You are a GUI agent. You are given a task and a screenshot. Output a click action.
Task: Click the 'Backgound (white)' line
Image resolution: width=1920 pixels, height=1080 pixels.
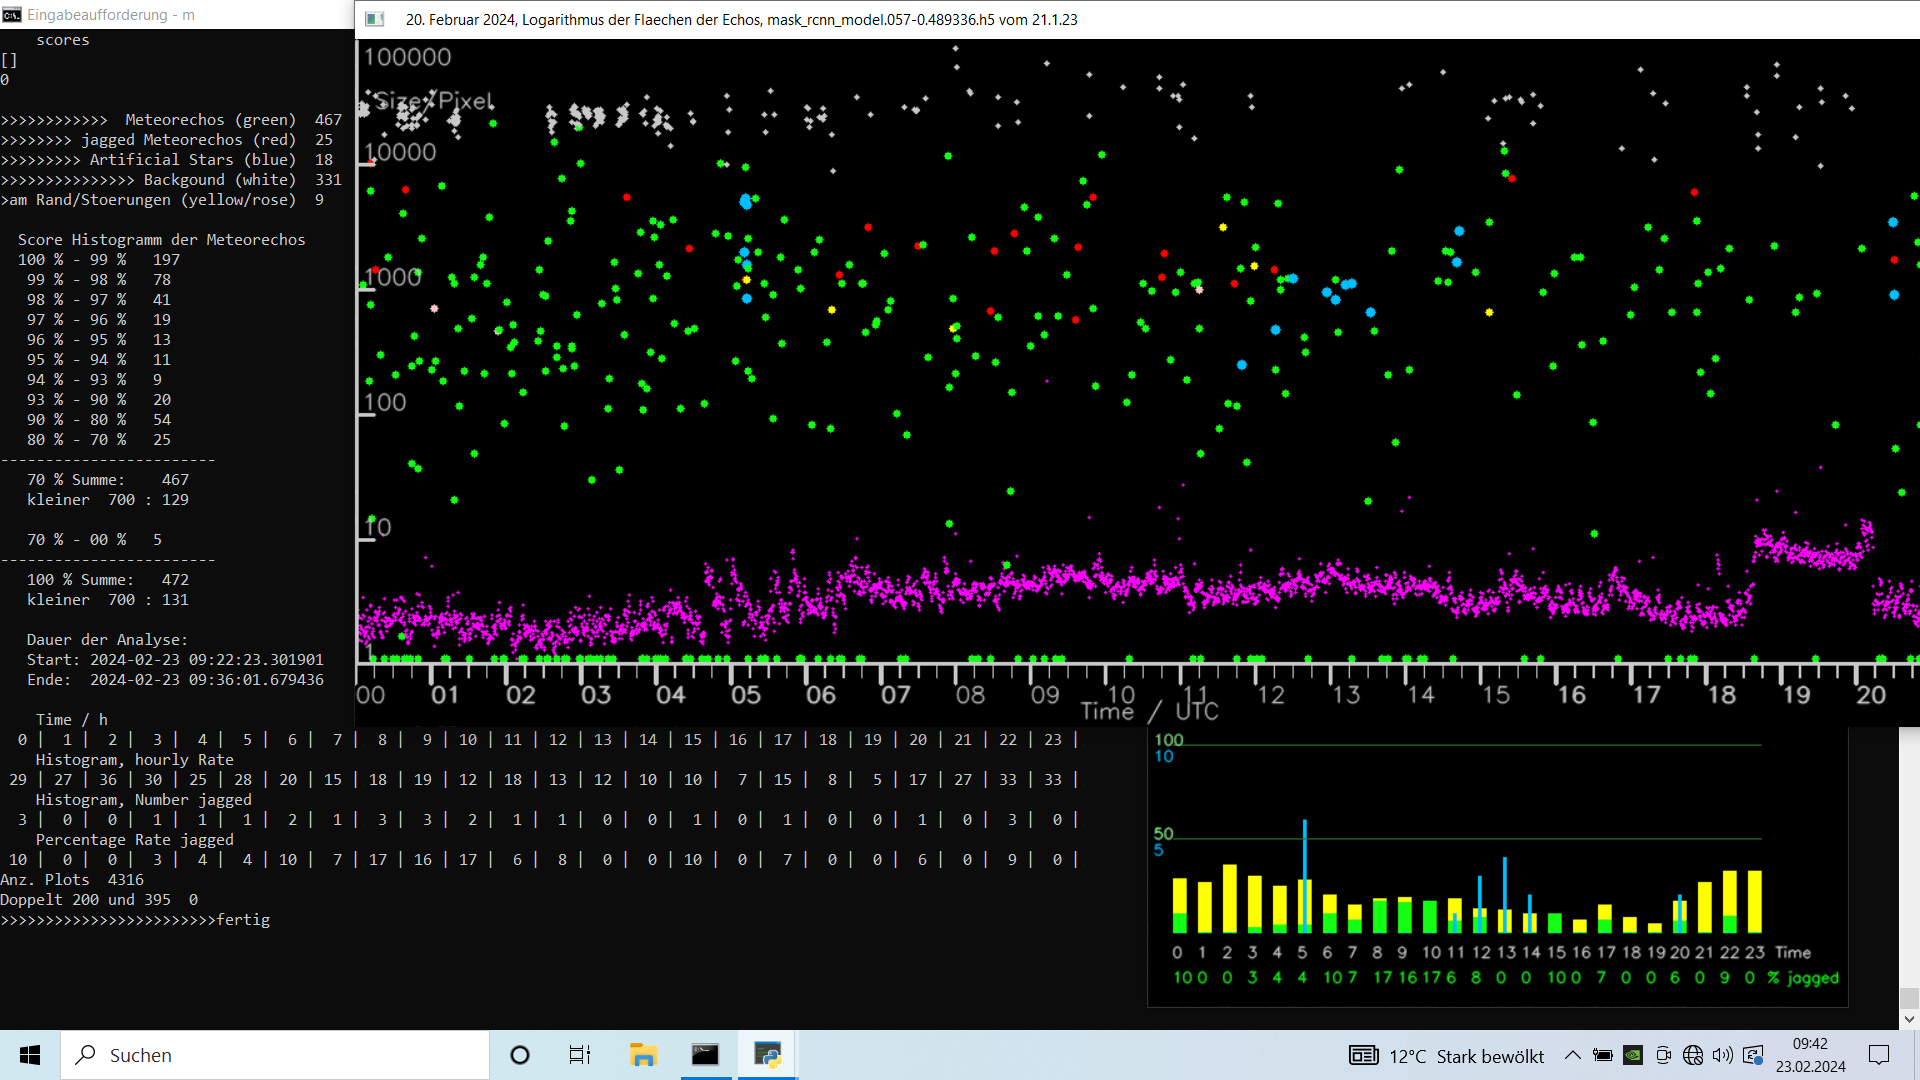tap(171, 180)
